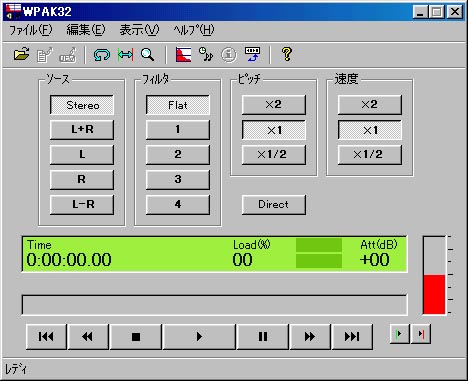468x381 pixels.
Task: Set speed to ×1/2
Action: coord(370,155)
